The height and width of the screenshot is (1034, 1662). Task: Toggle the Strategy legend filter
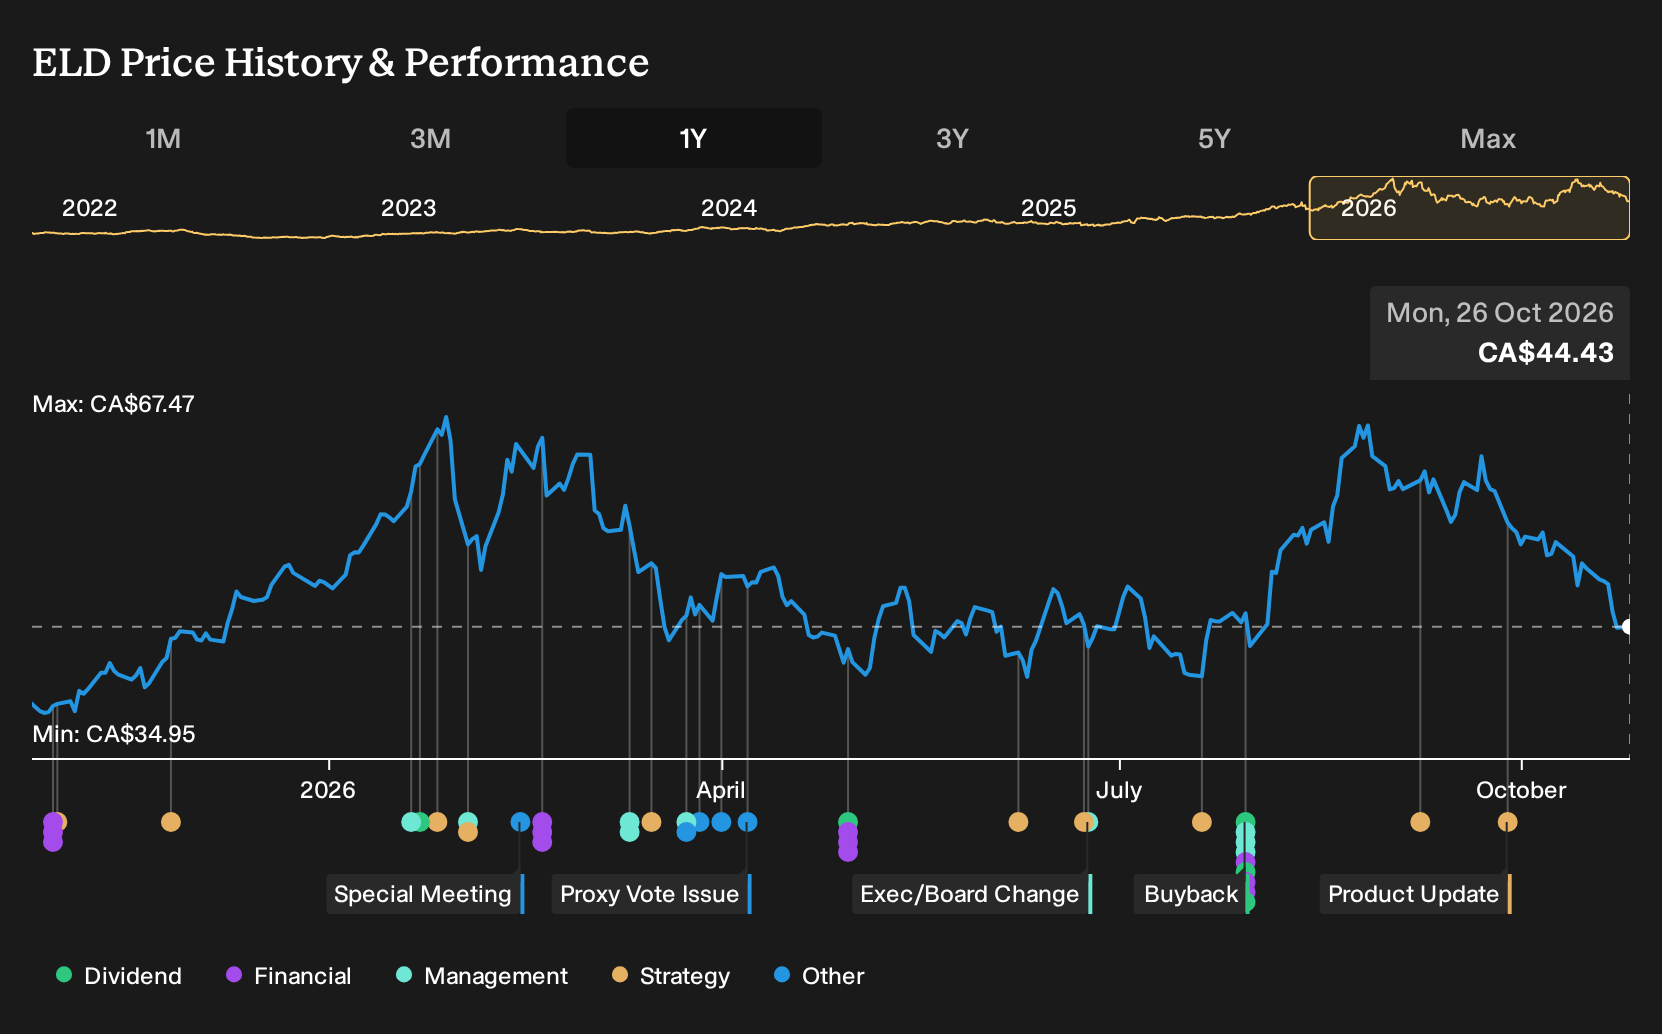click(671, 975)
